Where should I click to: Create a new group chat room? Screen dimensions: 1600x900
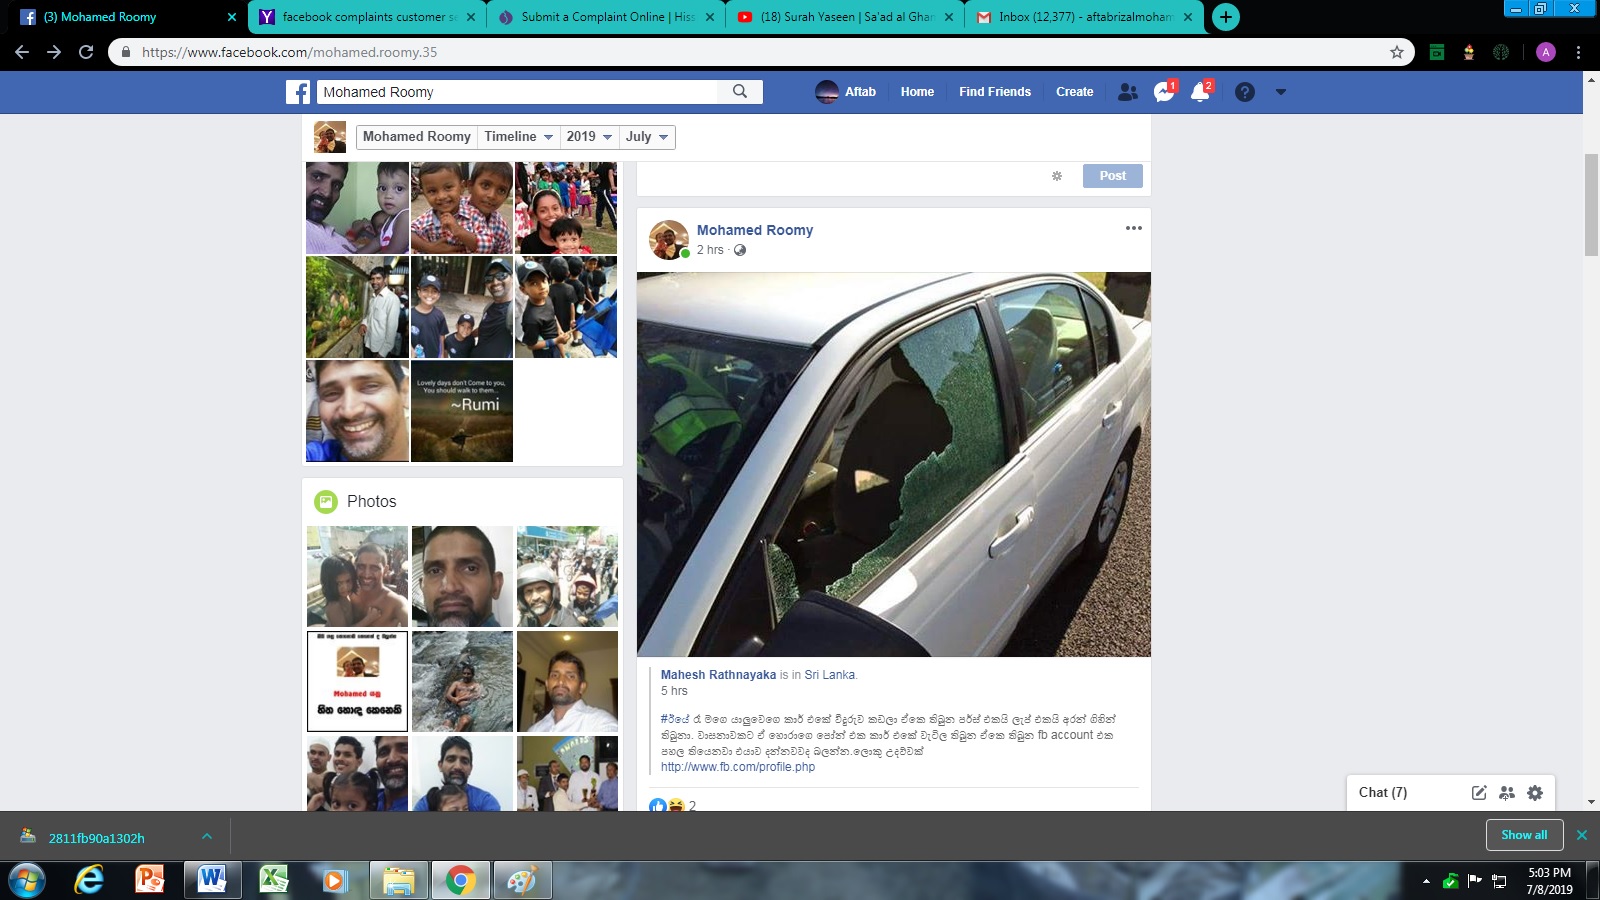tap(1507, 792)
